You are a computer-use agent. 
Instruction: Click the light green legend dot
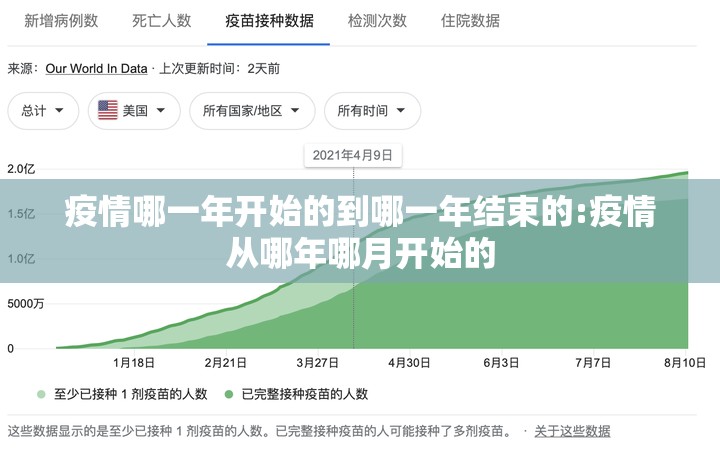click(41, 394)
